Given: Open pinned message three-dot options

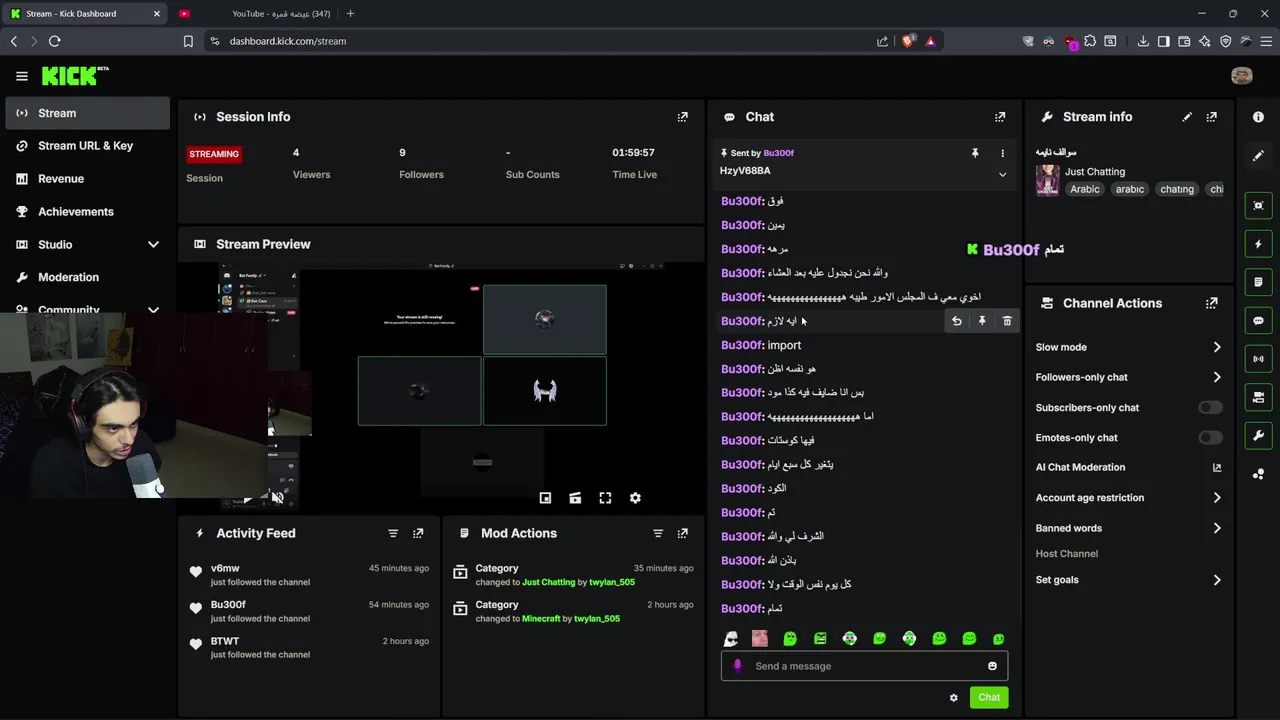Looking at the screenshot, I should click(x=1002, y=153).
